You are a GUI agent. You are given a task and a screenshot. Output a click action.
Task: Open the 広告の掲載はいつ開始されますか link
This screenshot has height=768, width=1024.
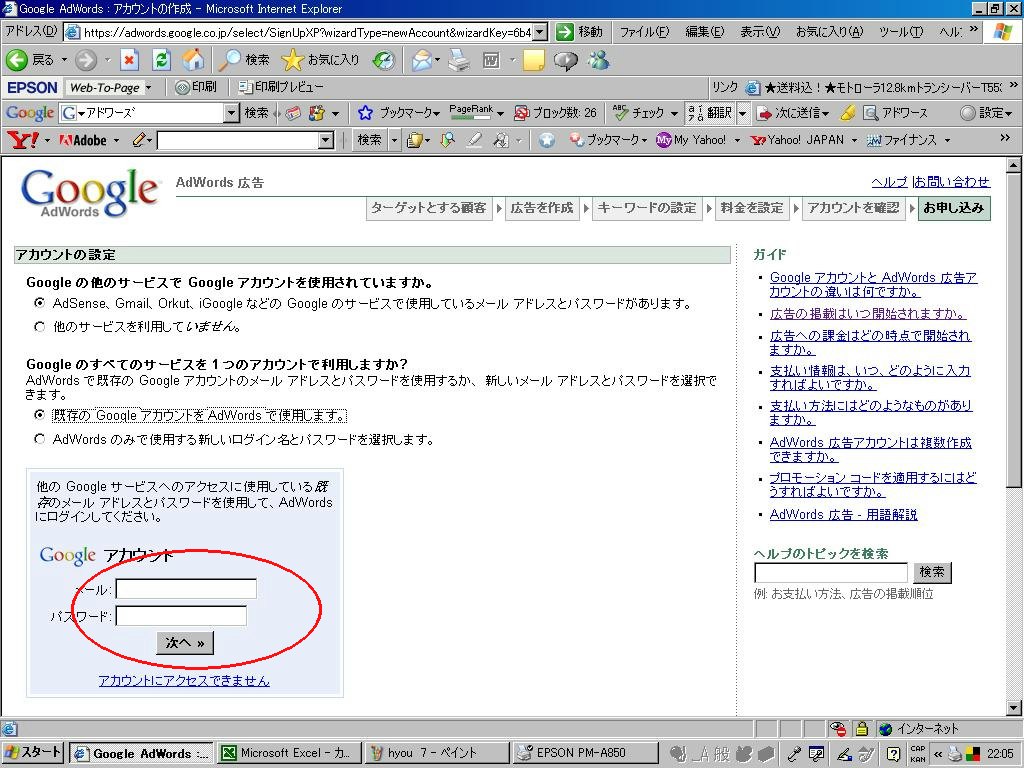[867, 313]
